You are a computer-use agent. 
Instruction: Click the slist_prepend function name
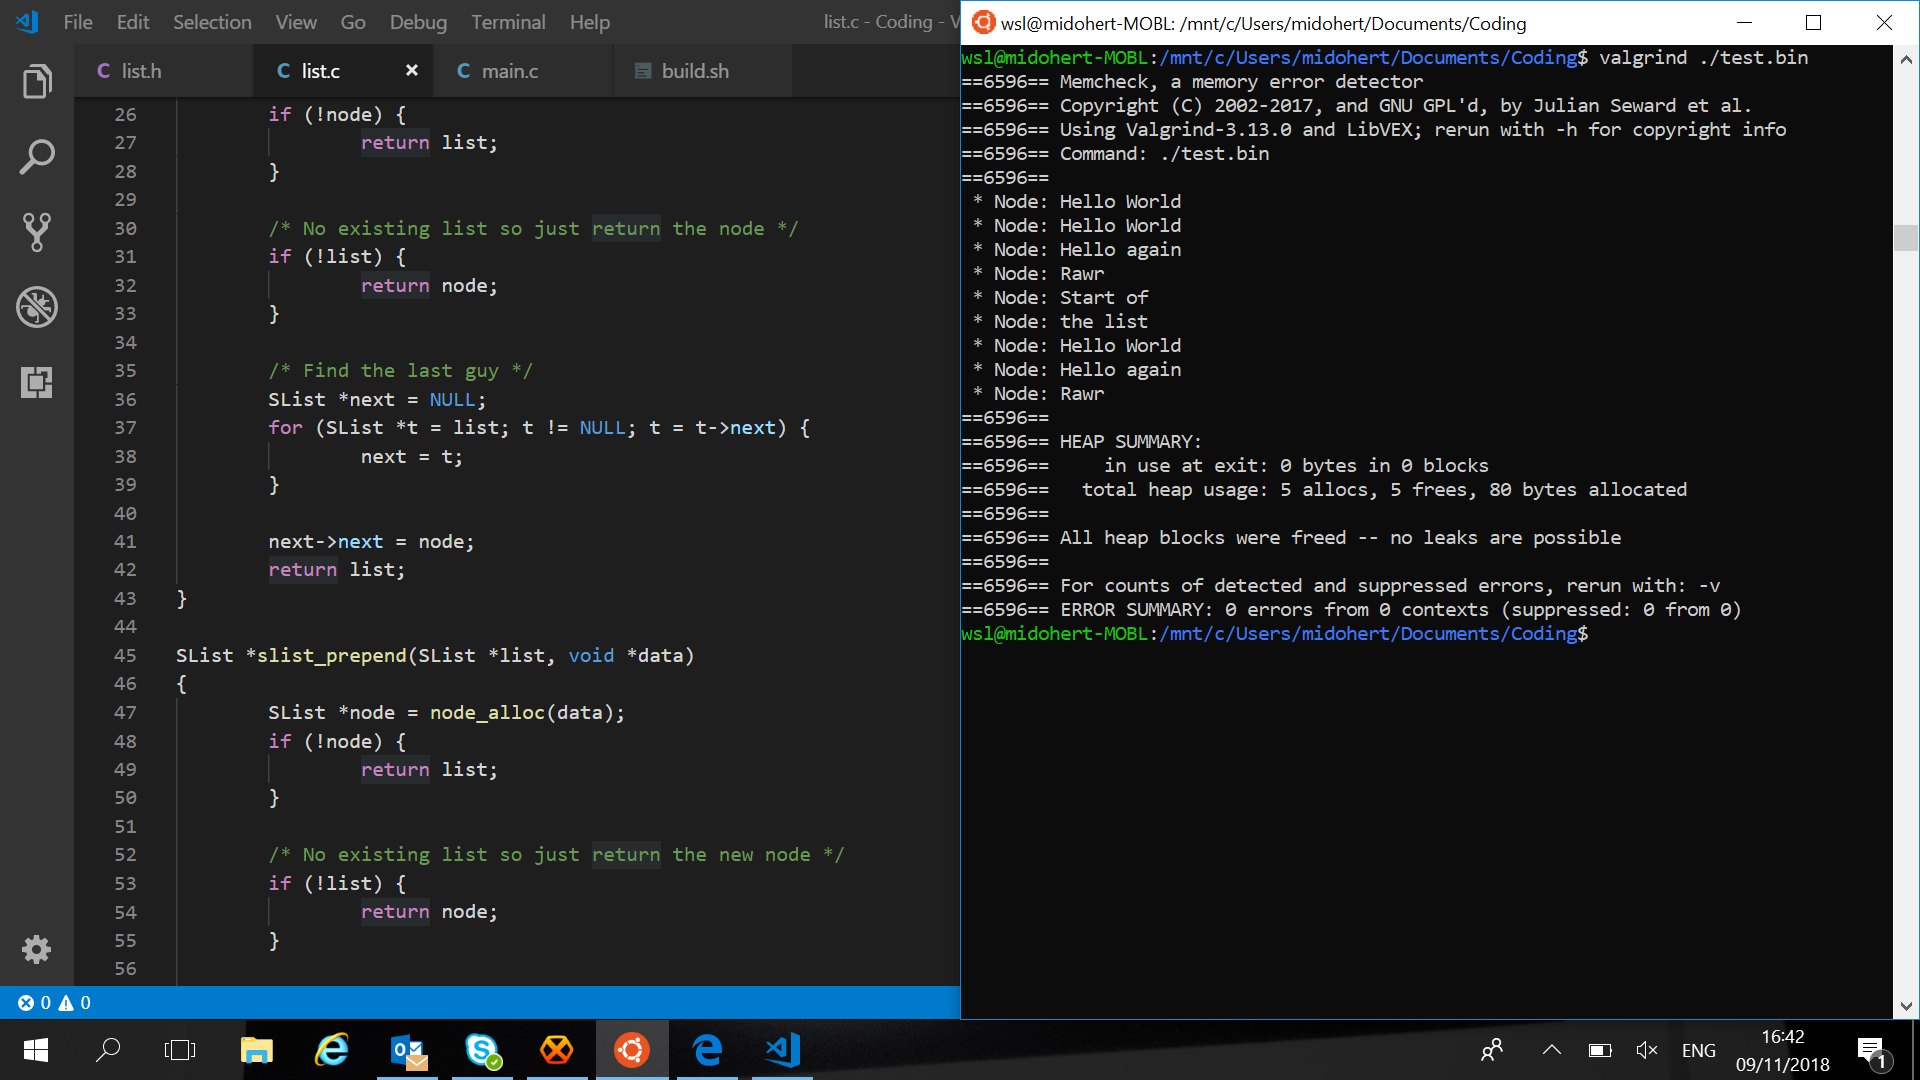(x=332, y=655)
